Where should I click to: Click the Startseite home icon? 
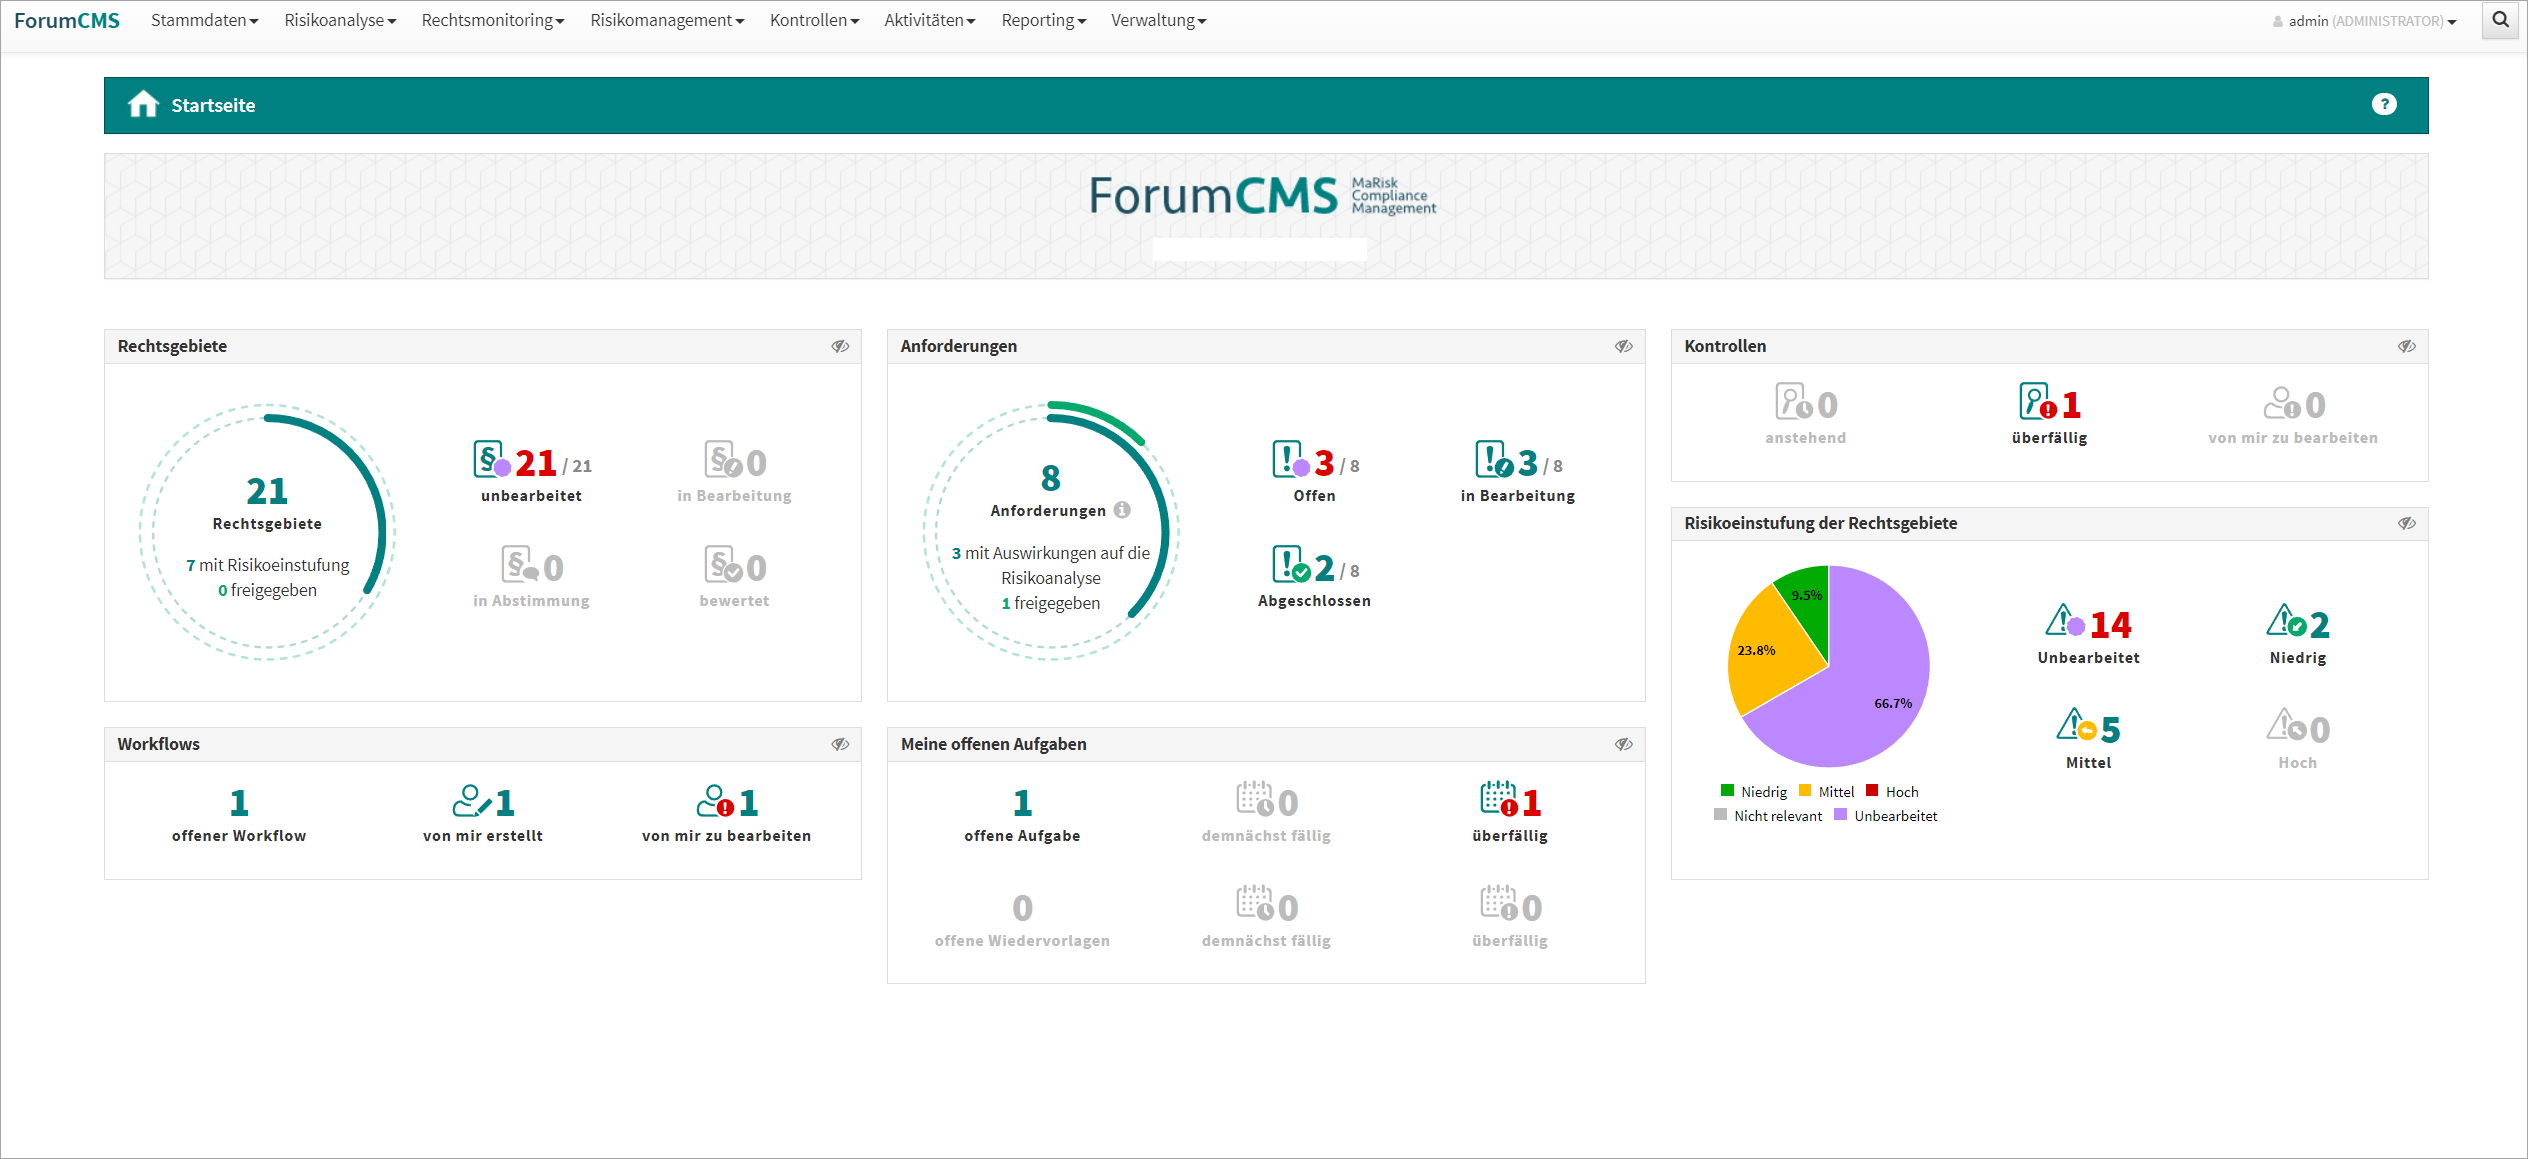tap(143, 105)
